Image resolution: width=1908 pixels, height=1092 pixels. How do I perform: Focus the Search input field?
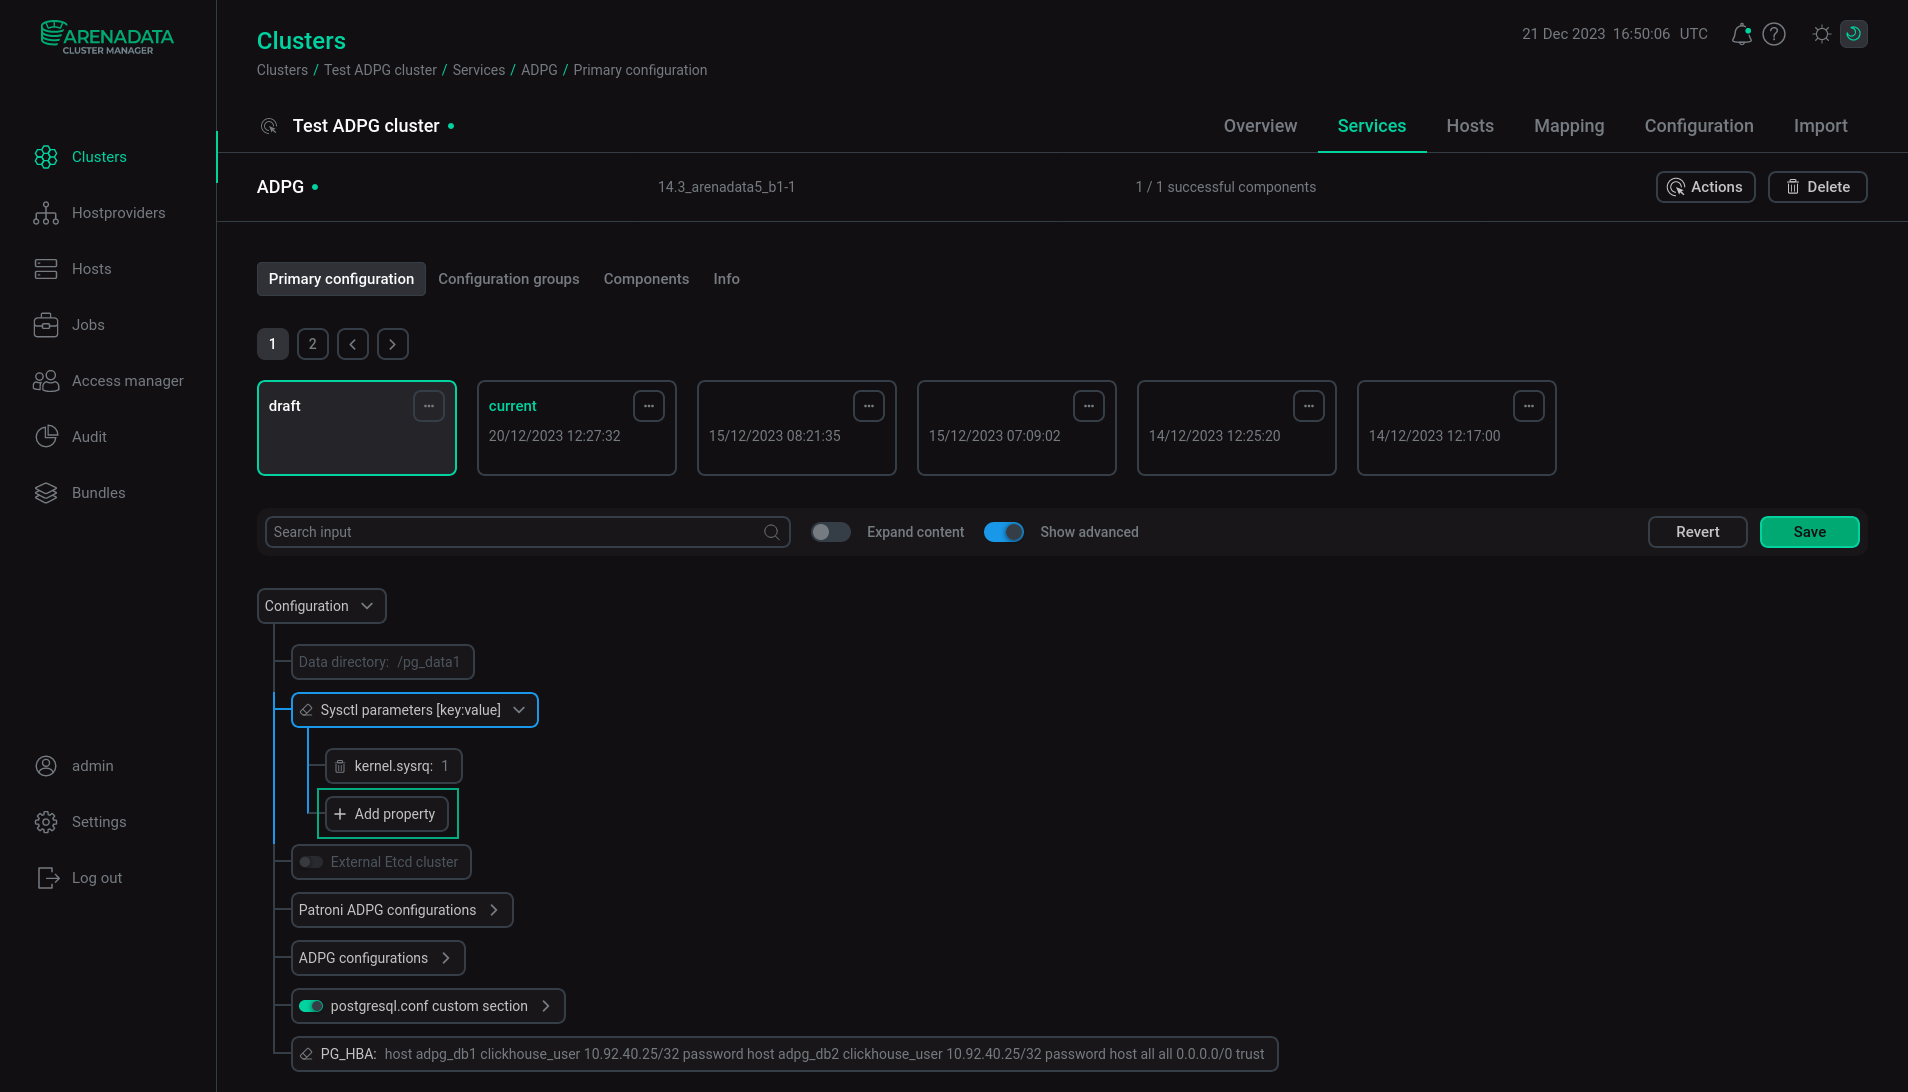point(527,532)
